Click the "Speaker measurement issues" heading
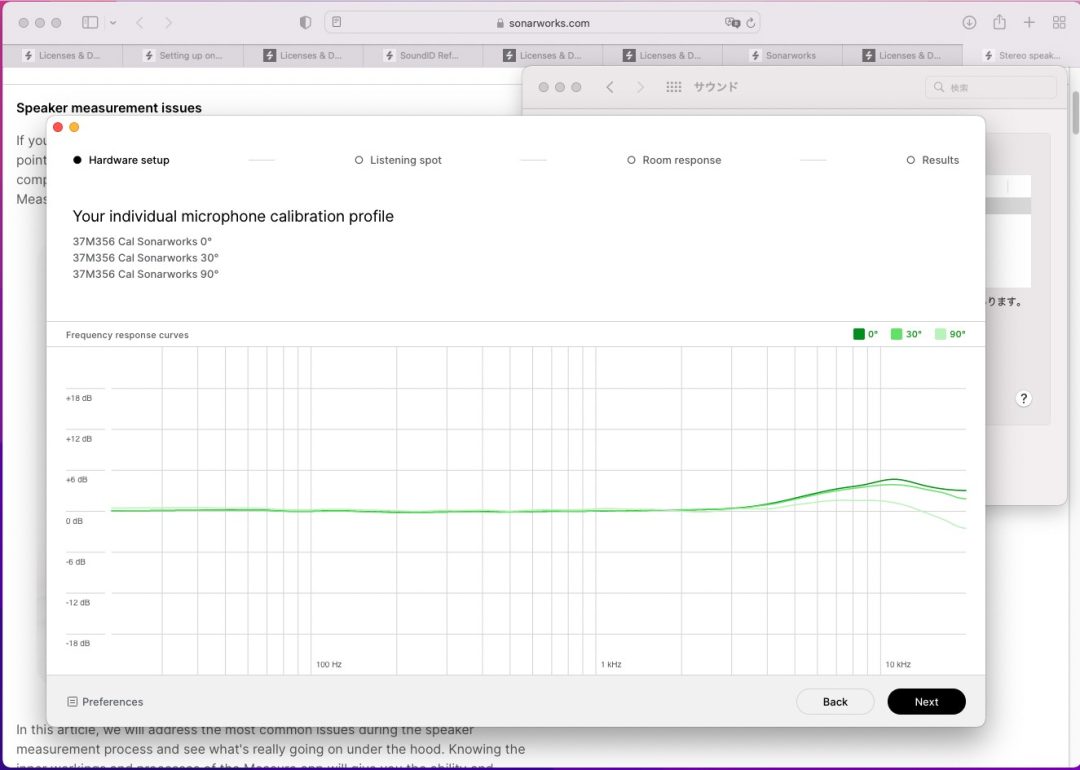Viewport: 1080px width, 770px height. click(109, 108)
